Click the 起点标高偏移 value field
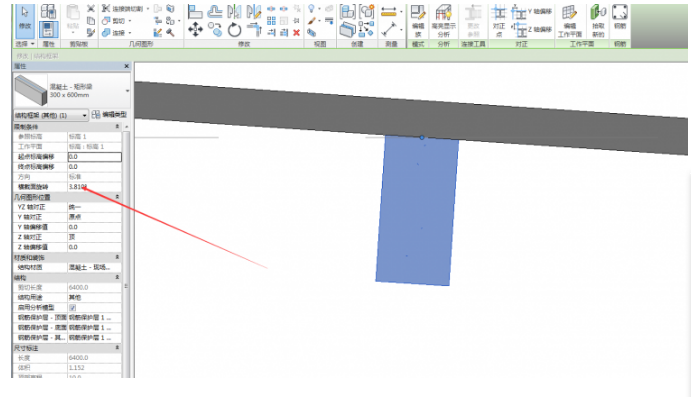Screen dimensions: 691x397 (x=94, y=157)
